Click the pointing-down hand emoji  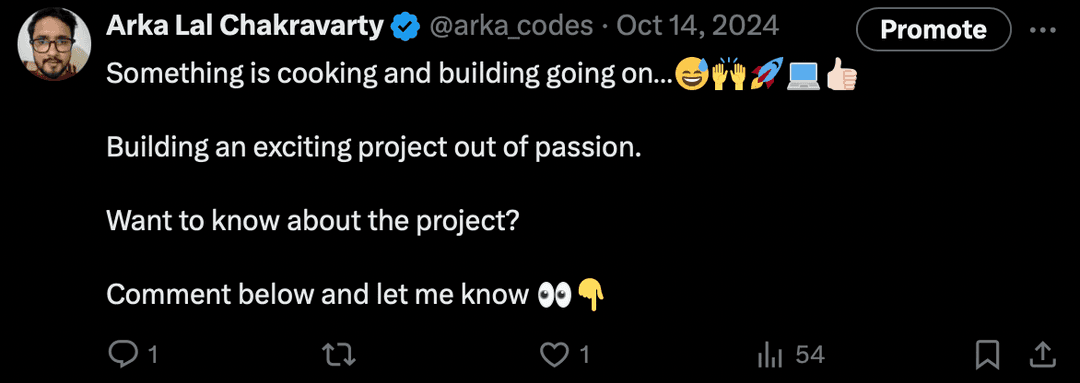coord(590,293)
